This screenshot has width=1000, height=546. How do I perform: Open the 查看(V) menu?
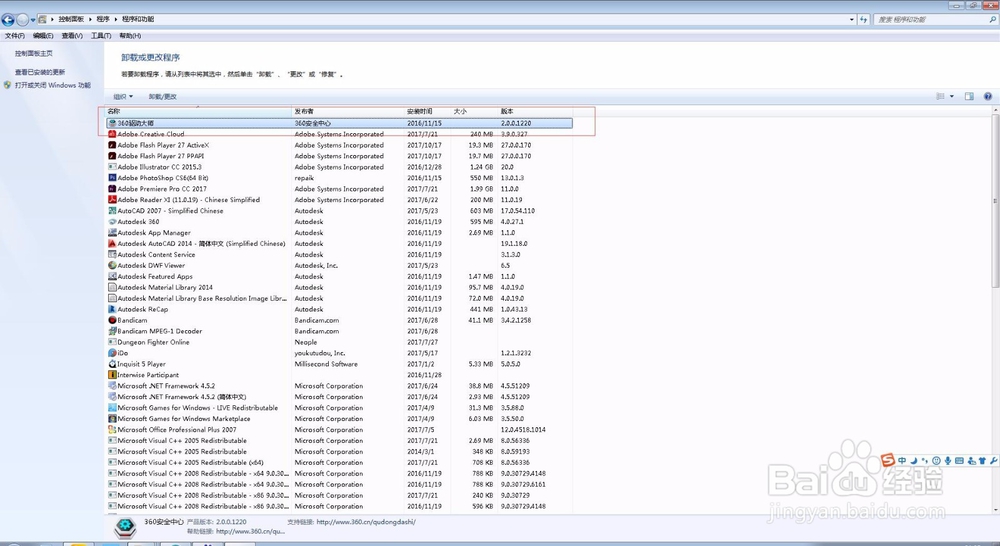(x=72, y=36)
